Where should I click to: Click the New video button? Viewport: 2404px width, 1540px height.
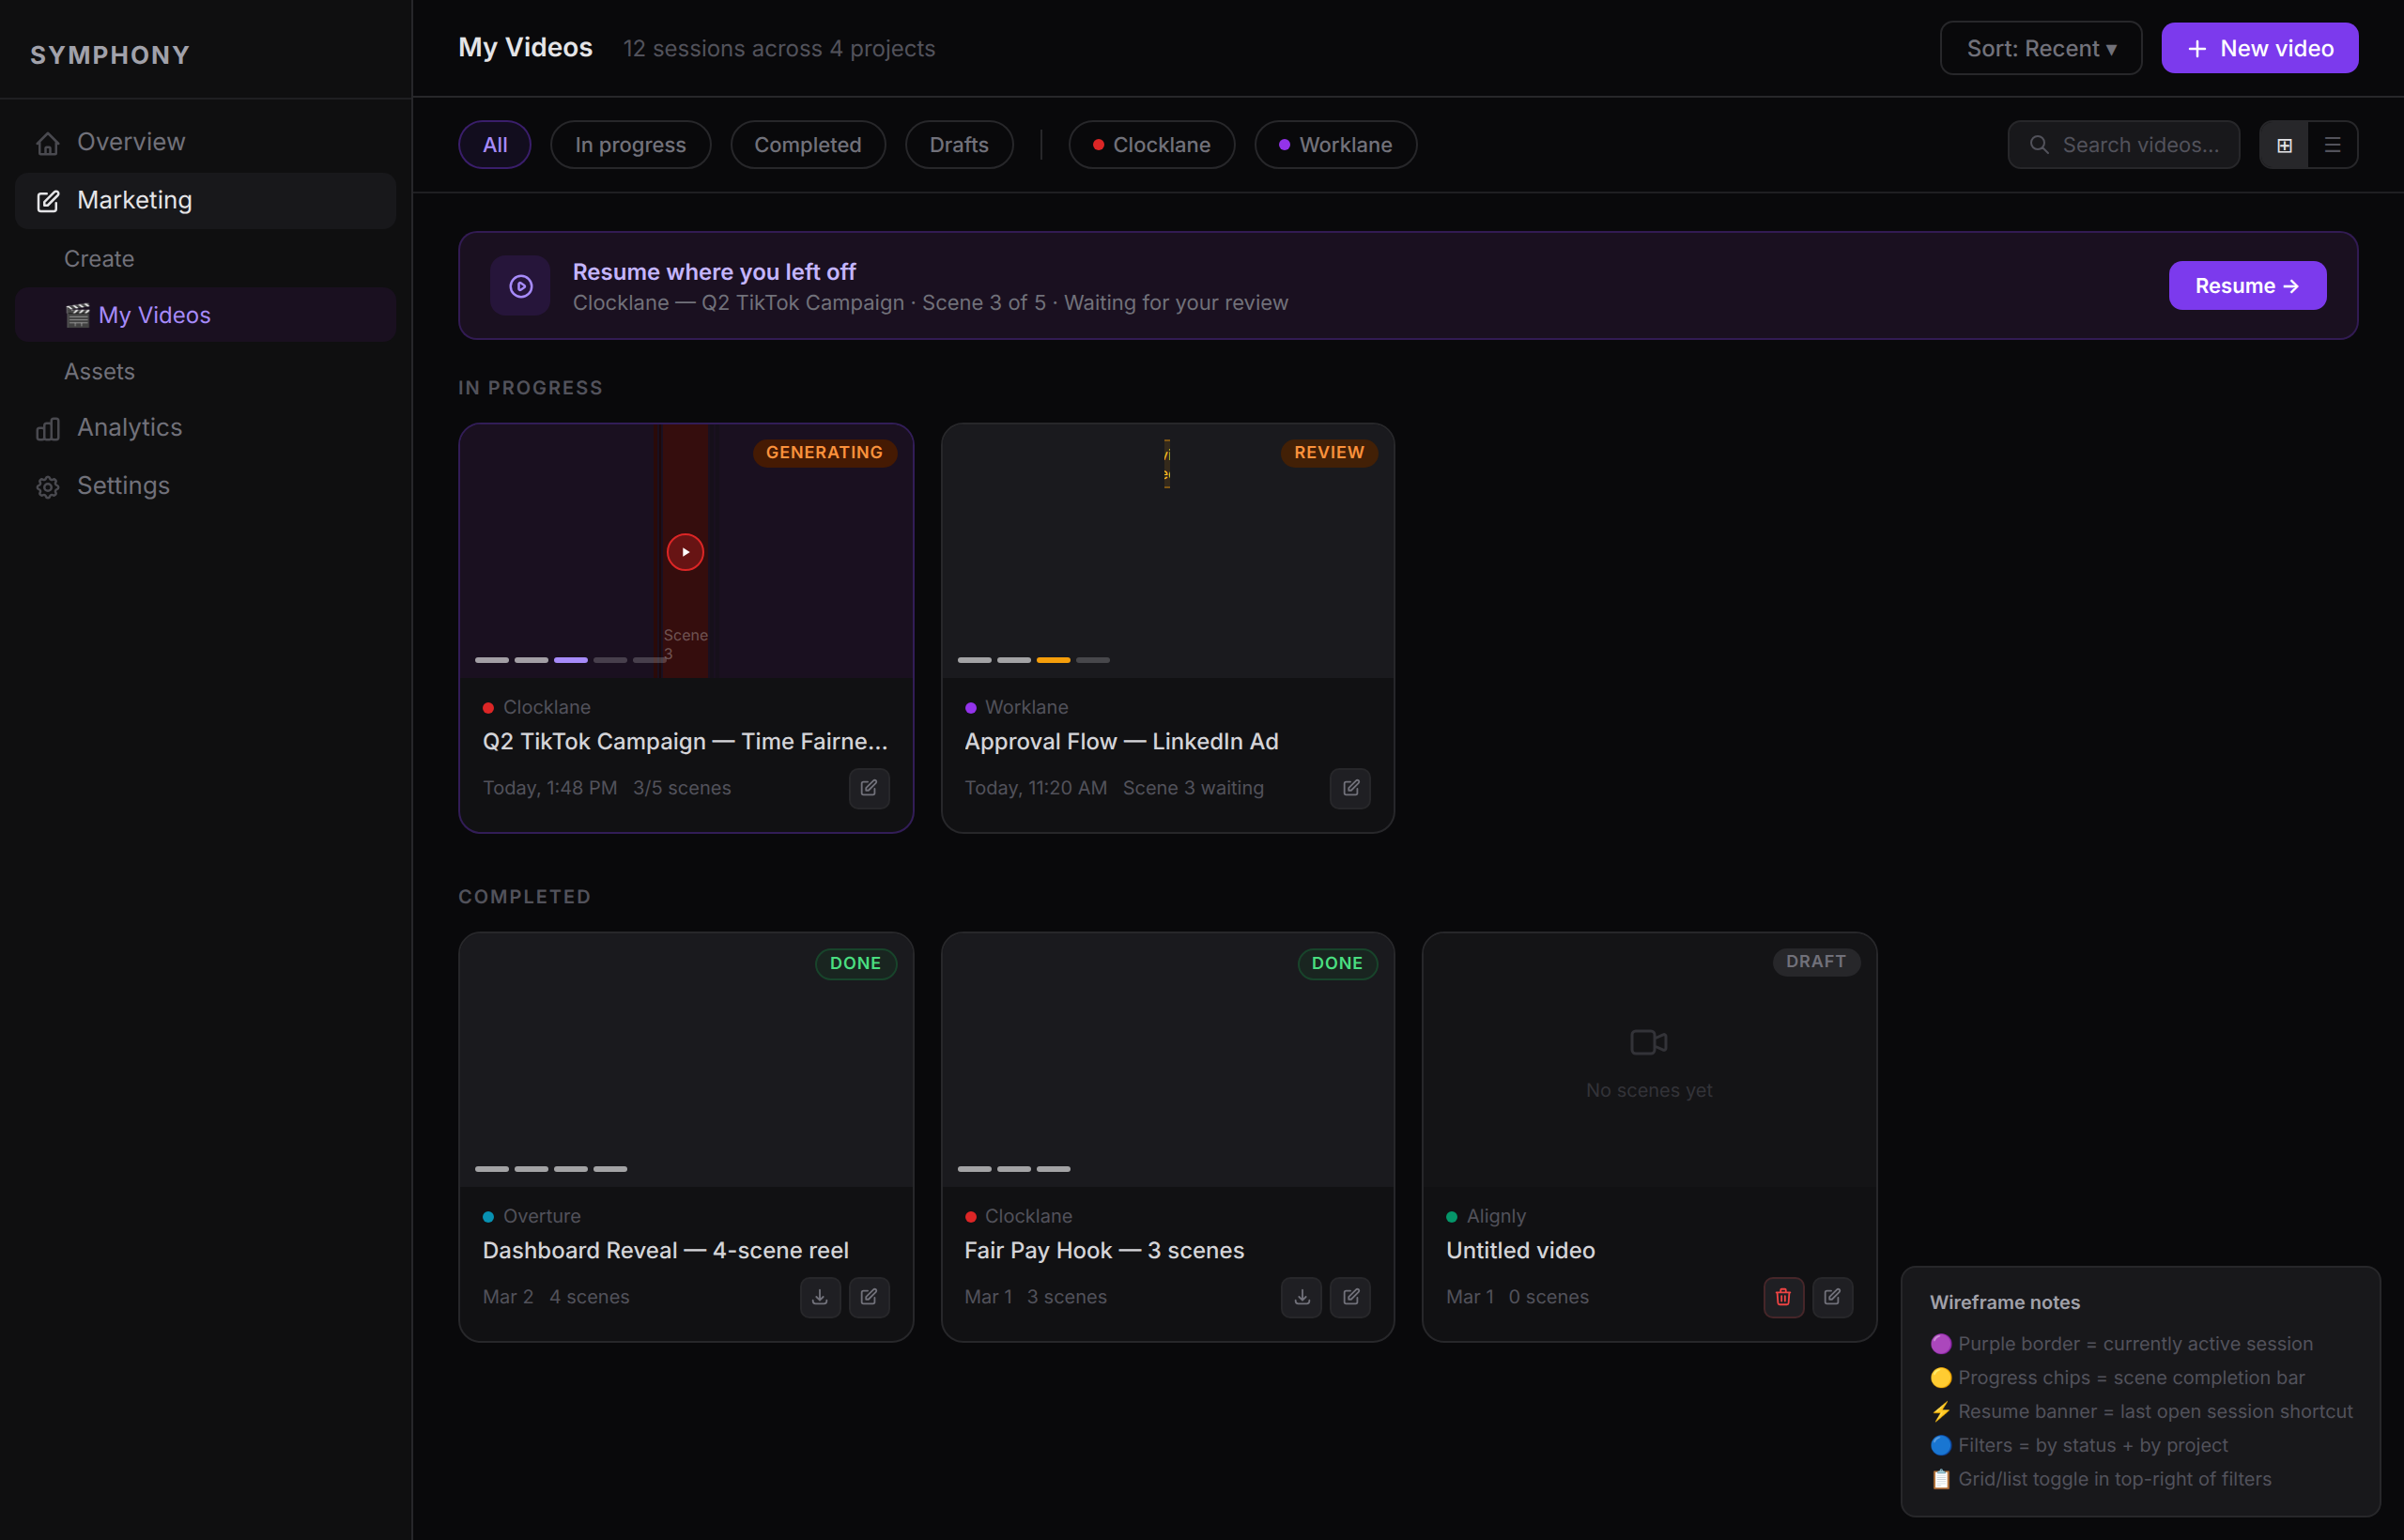tap(2258, 48)
